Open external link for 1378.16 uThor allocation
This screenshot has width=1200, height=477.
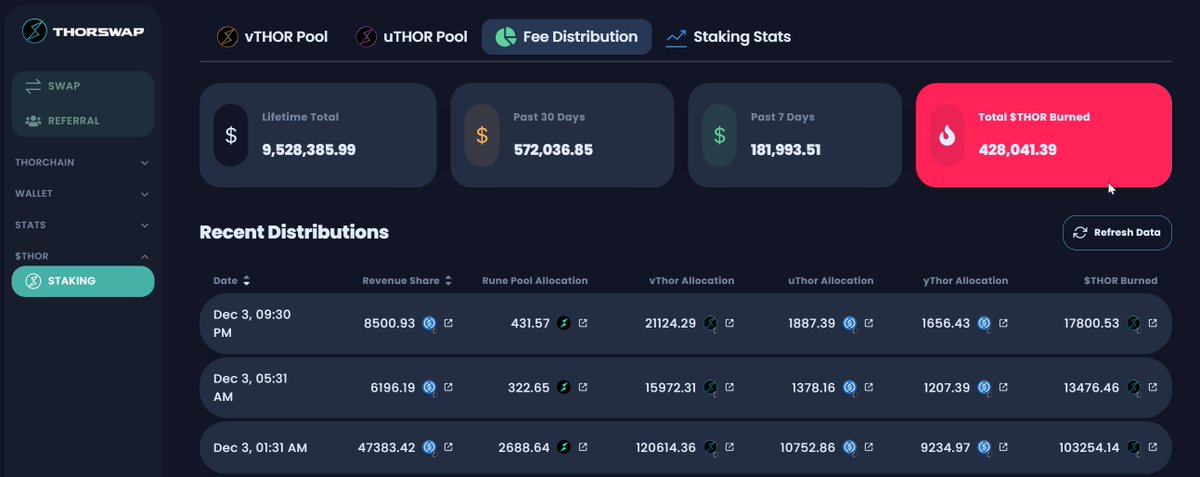[868, 387]
